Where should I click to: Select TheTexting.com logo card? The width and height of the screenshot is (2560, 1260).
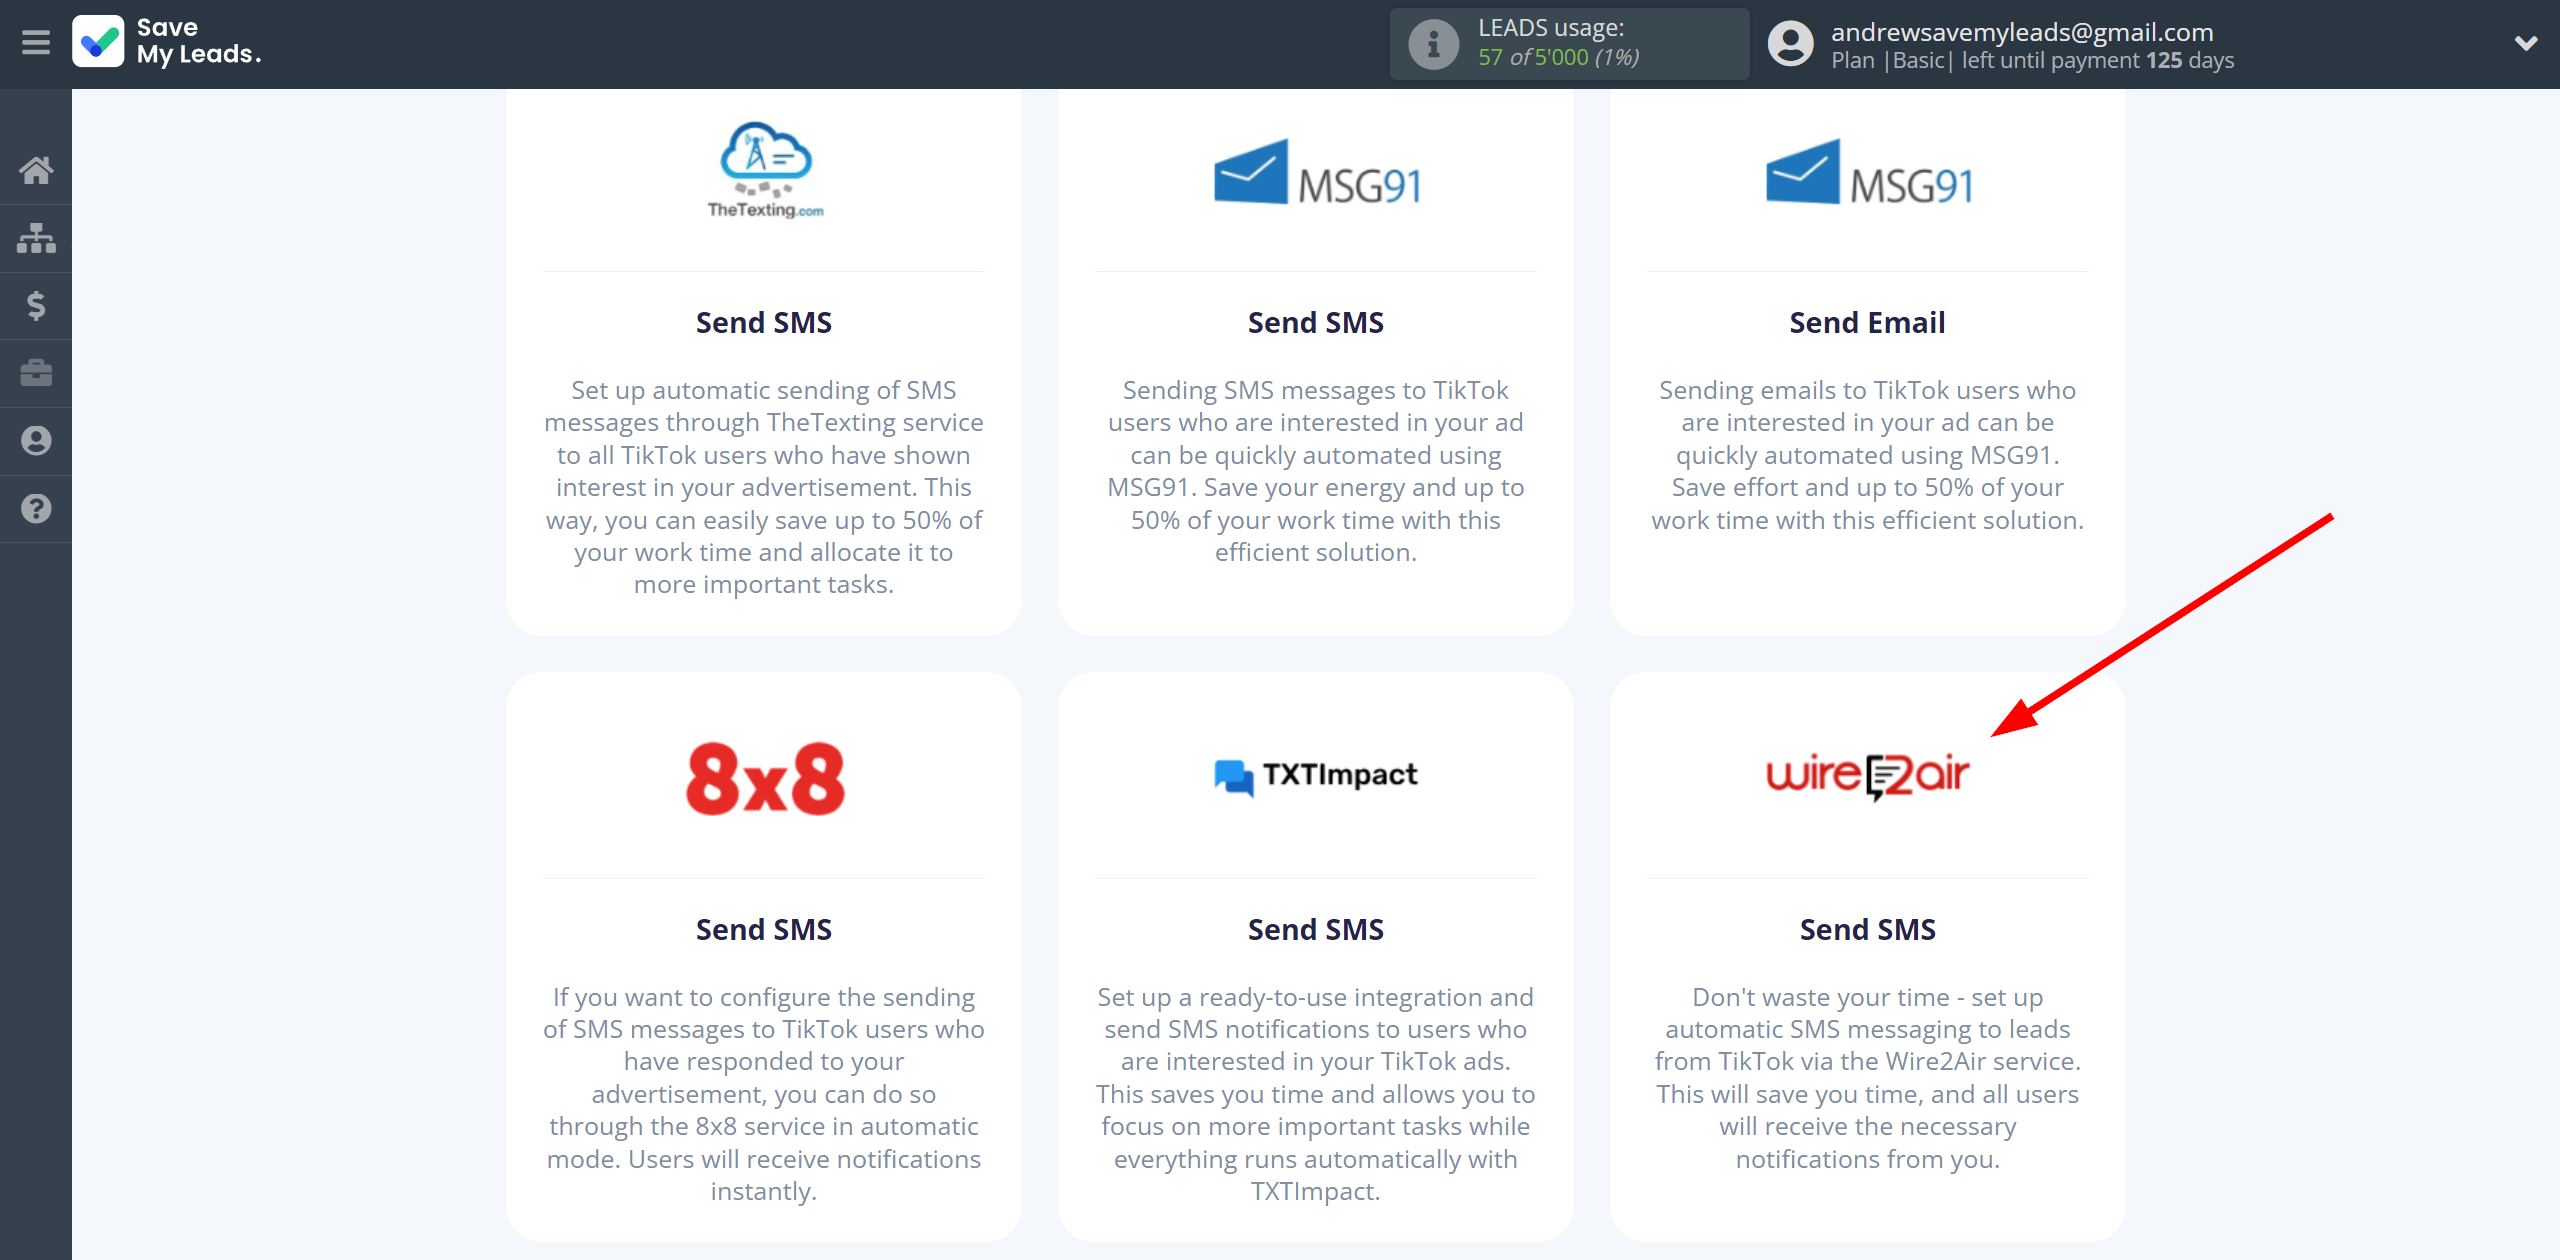click(765, 170)
